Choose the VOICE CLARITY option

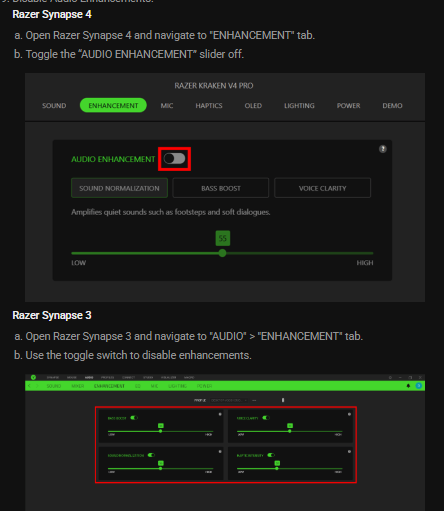322,188
